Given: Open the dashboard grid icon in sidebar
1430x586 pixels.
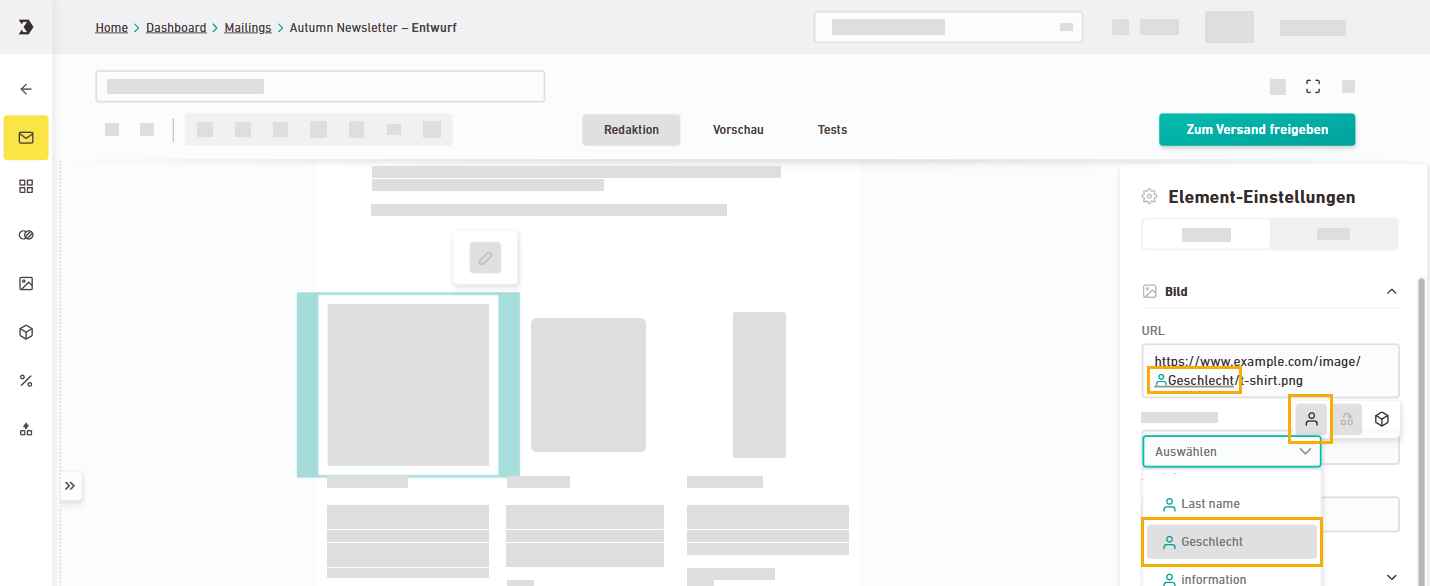Looking at the screenshot, I should (x=26, y=186).
